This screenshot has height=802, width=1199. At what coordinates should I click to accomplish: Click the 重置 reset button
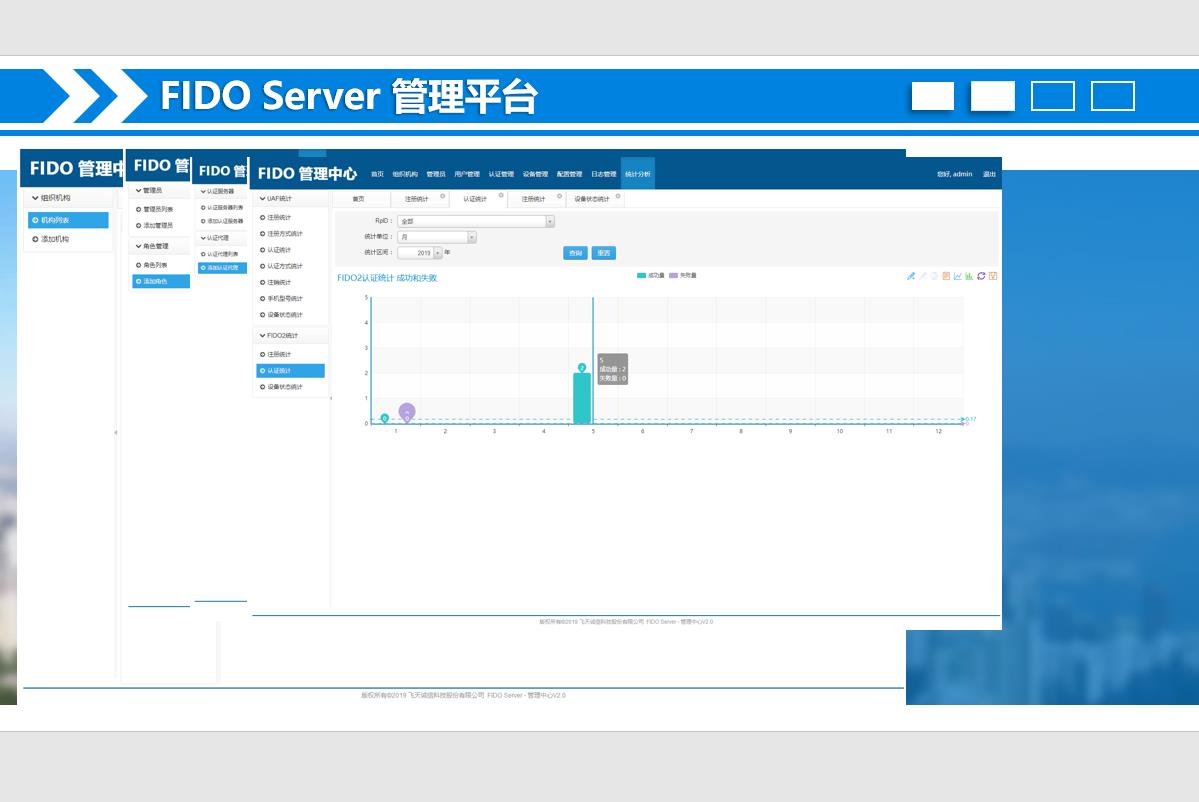coord(603,253)
